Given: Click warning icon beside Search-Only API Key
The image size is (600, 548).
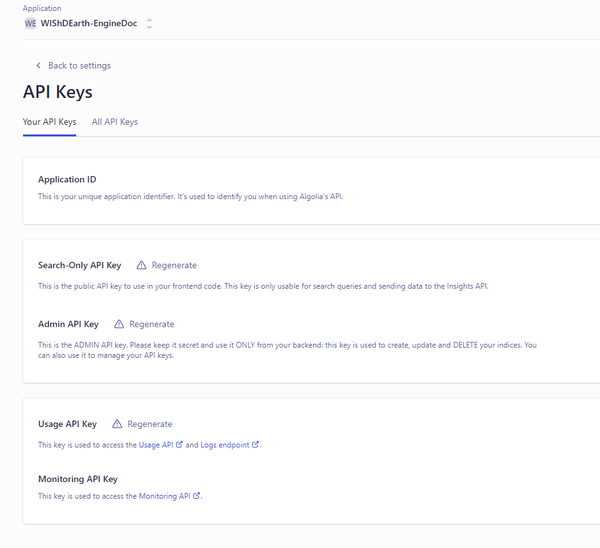Looking at the screenshot, I should (141, 265).
